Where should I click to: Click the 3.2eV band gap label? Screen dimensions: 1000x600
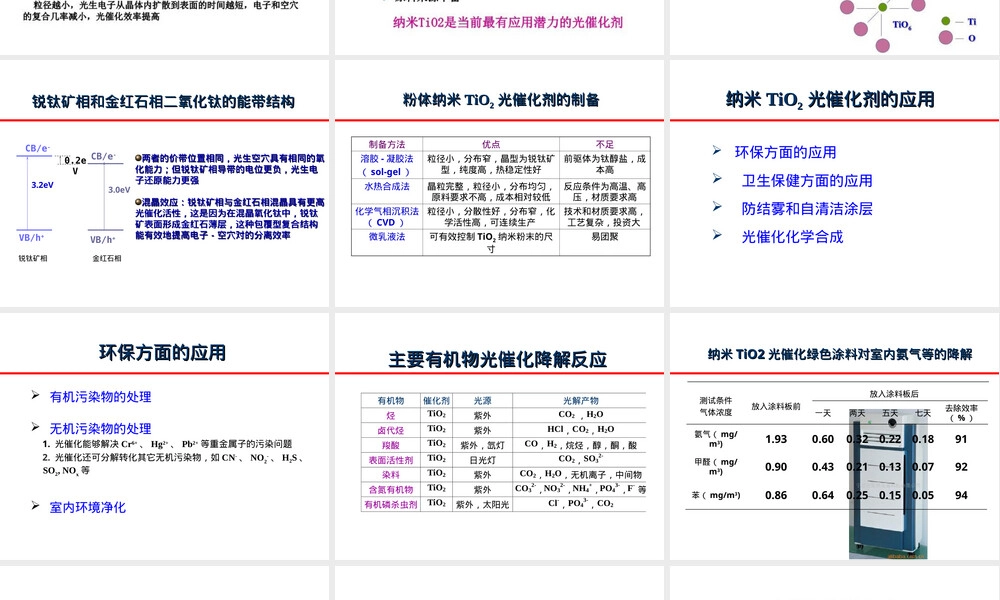(43, 185)
